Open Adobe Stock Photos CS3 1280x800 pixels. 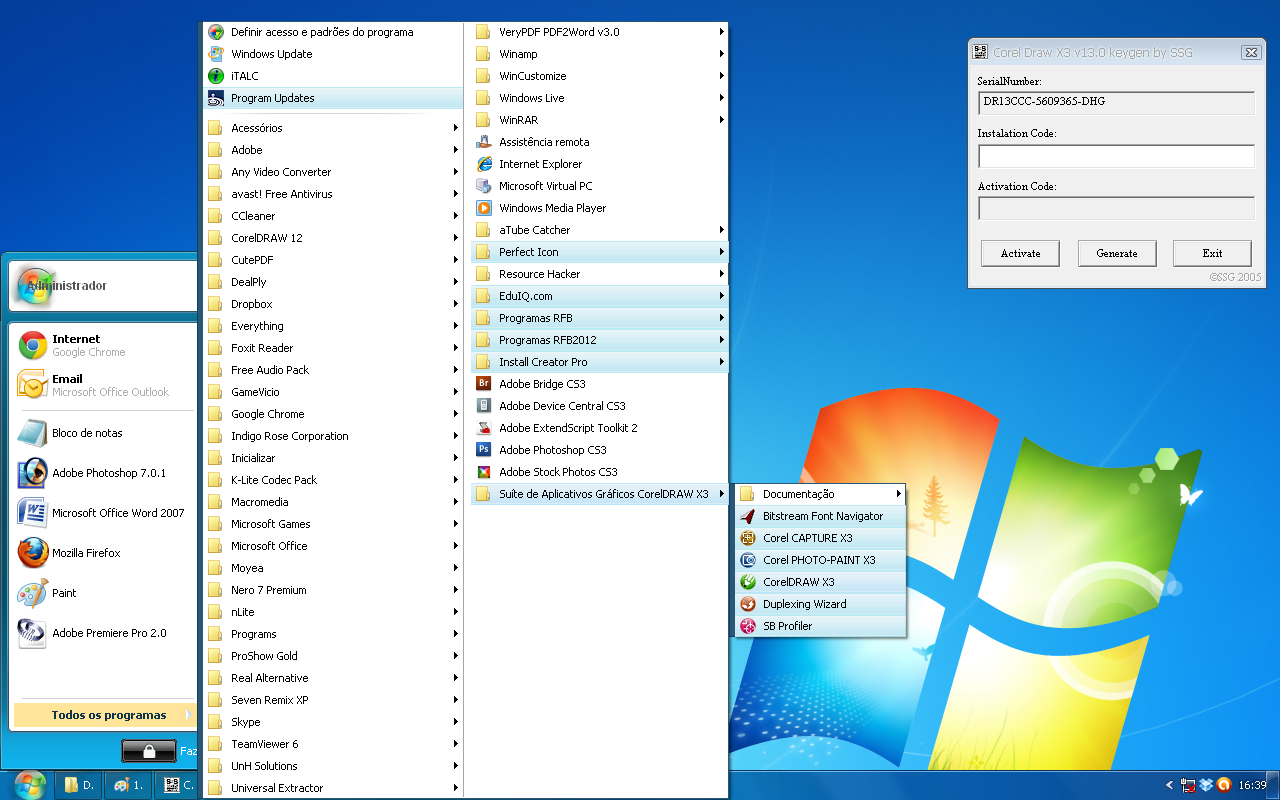click(599, 472)
